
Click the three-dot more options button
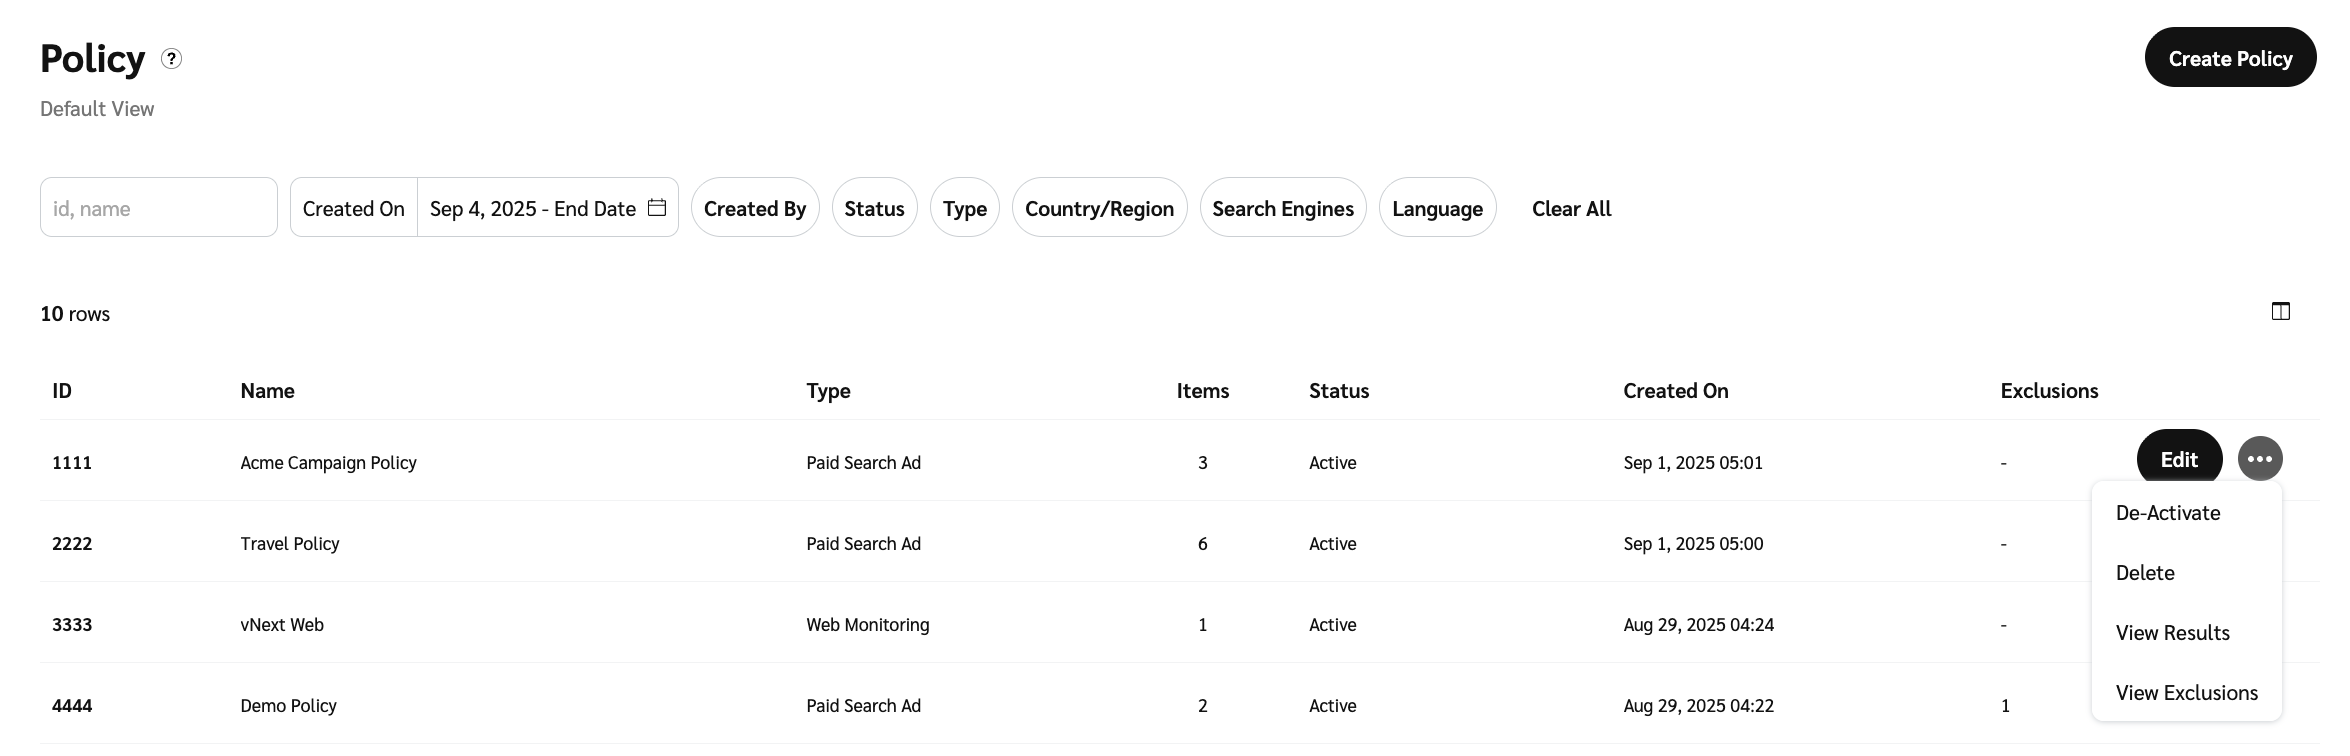2259,459
